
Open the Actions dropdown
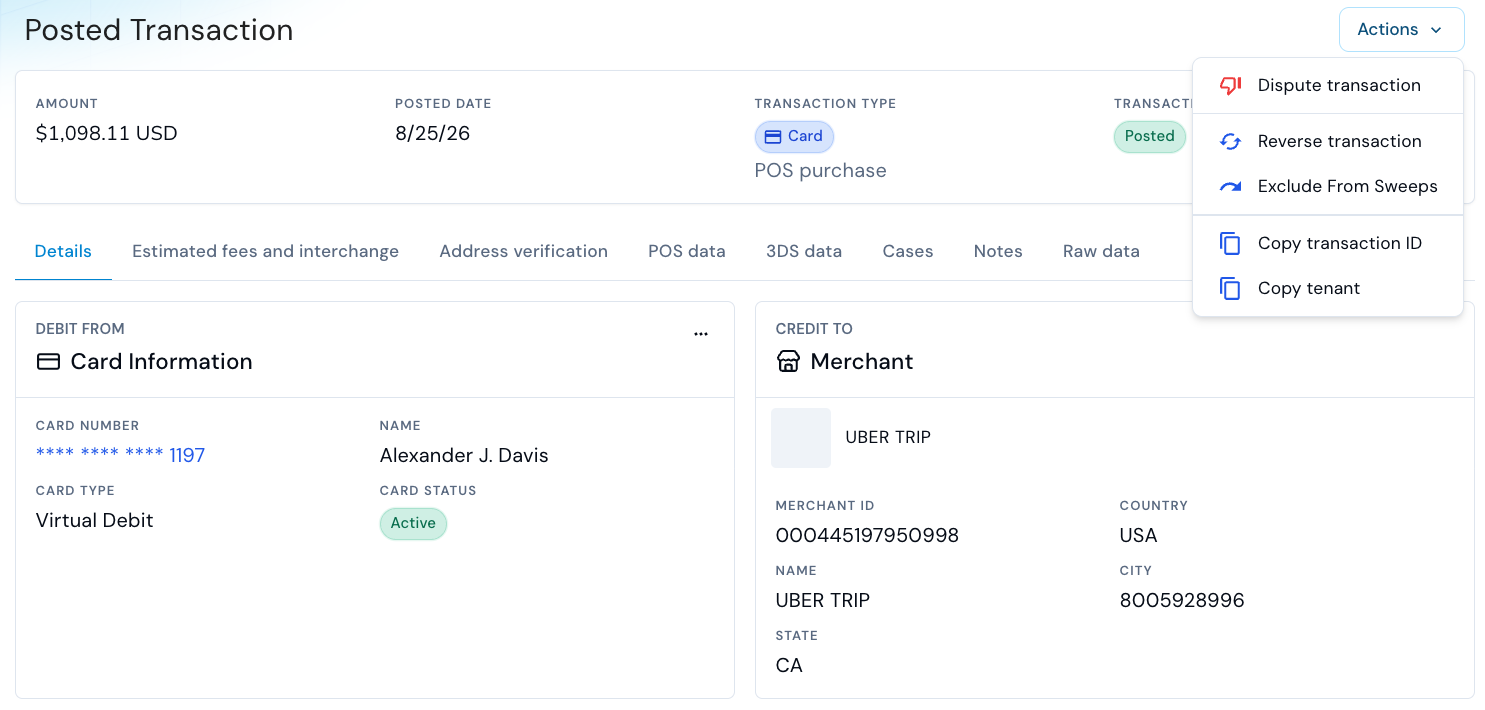[x=1401, y=30]
